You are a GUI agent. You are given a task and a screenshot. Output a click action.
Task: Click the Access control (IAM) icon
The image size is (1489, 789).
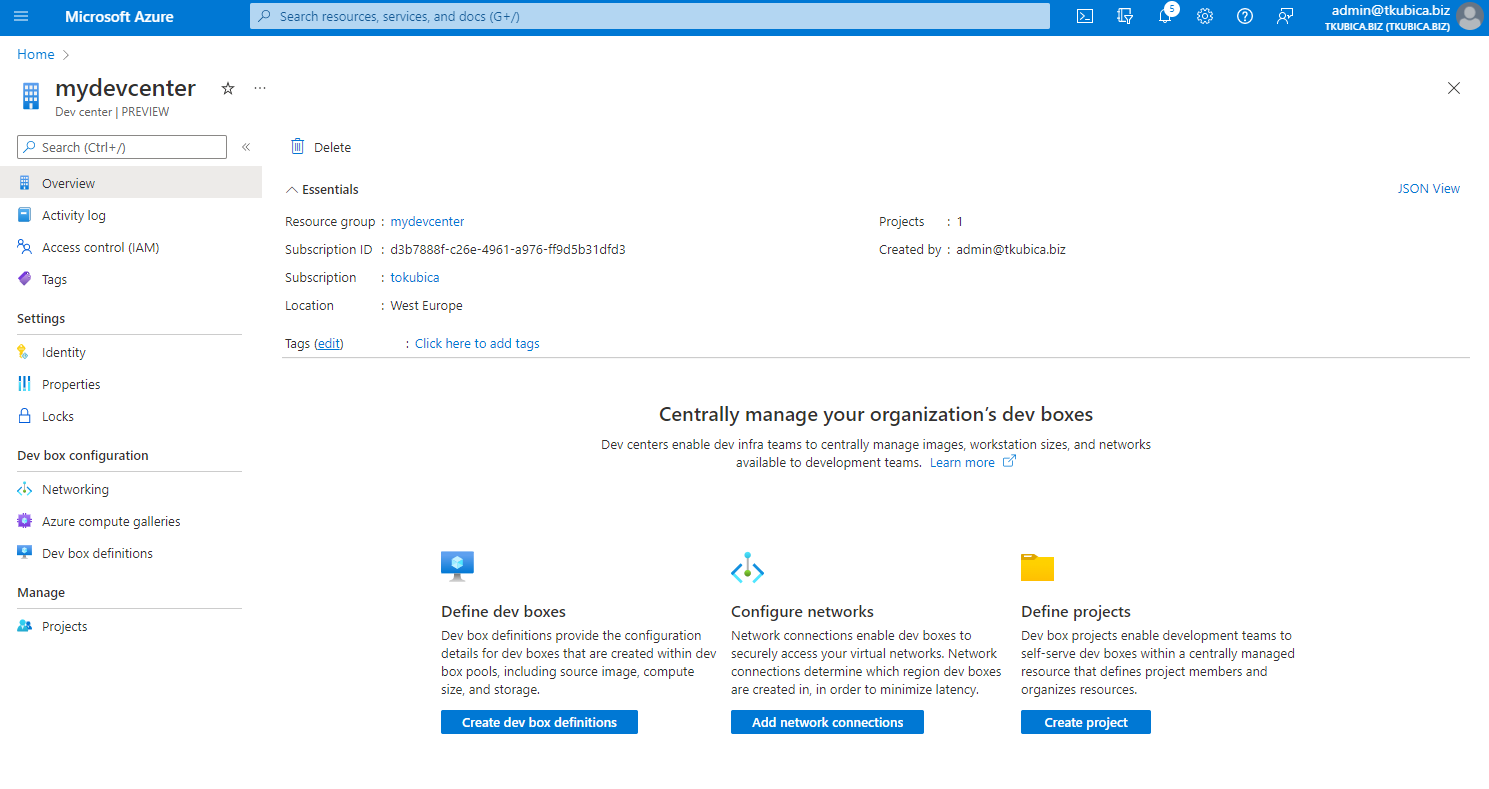[x=25, y=247]
